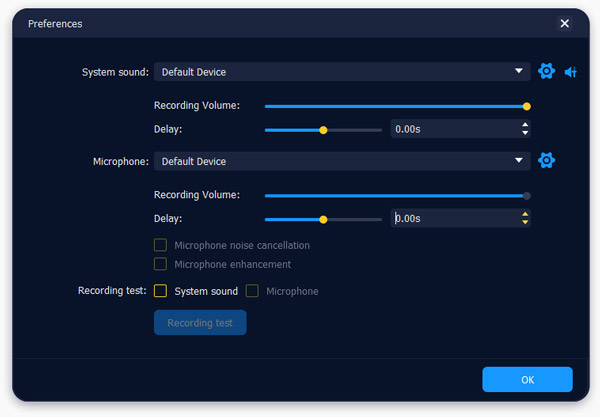Expand the System sound device dropdown

(x=518, y=72)
